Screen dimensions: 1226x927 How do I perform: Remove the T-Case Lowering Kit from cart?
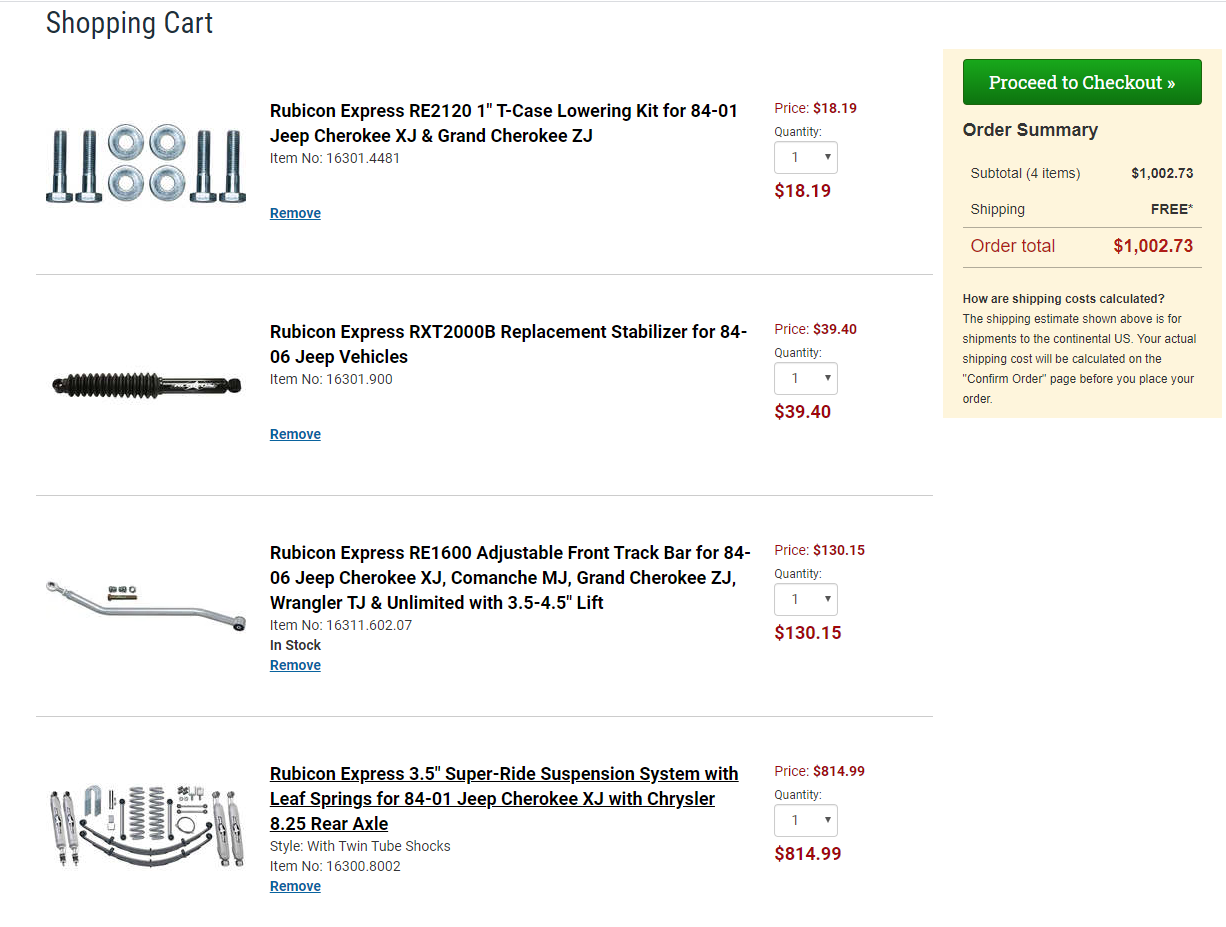click(x=295, y=213)
